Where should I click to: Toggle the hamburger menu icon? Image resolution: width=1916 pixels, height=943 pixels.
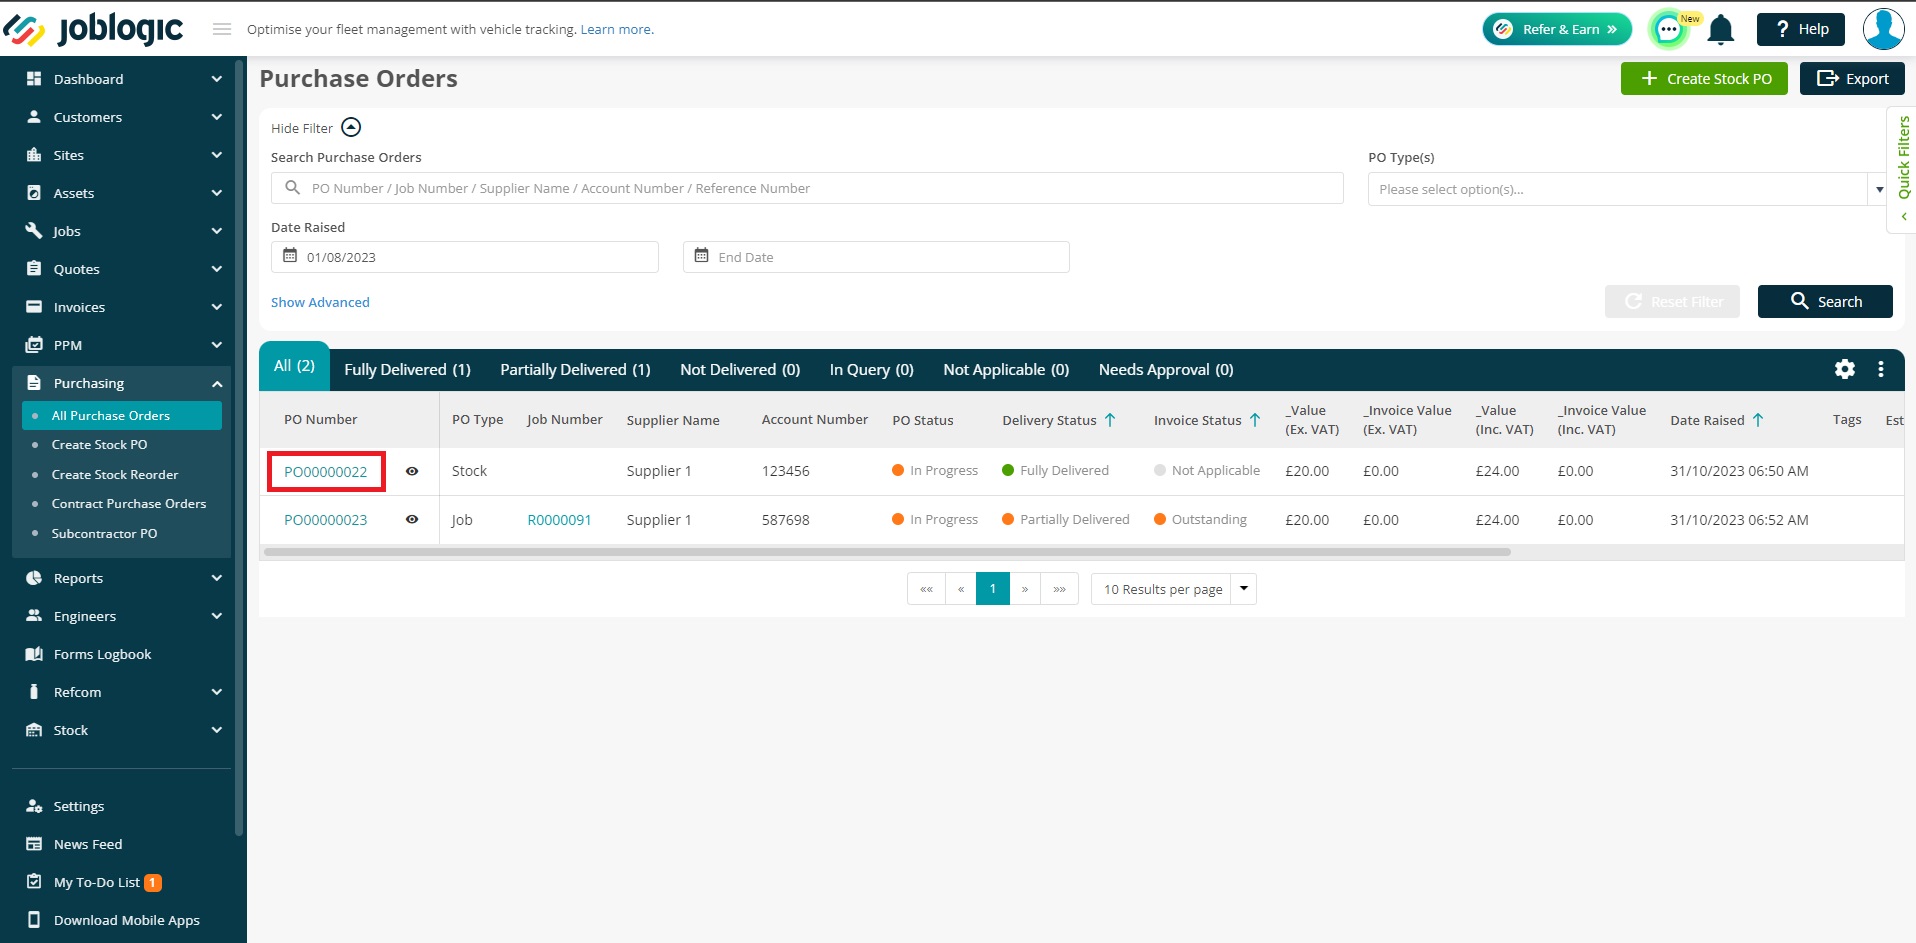[222, 29]
